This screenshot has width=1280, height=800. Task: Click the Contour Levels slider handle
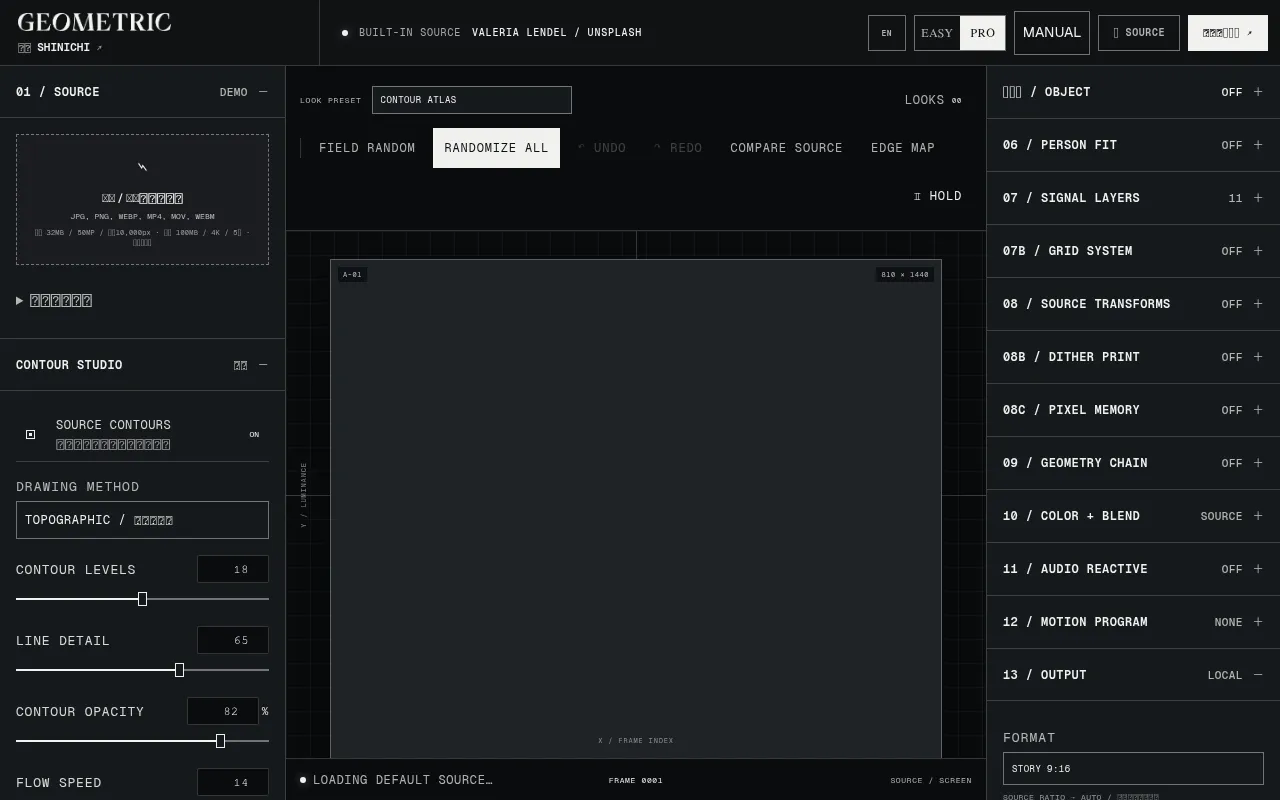point(142,599)
